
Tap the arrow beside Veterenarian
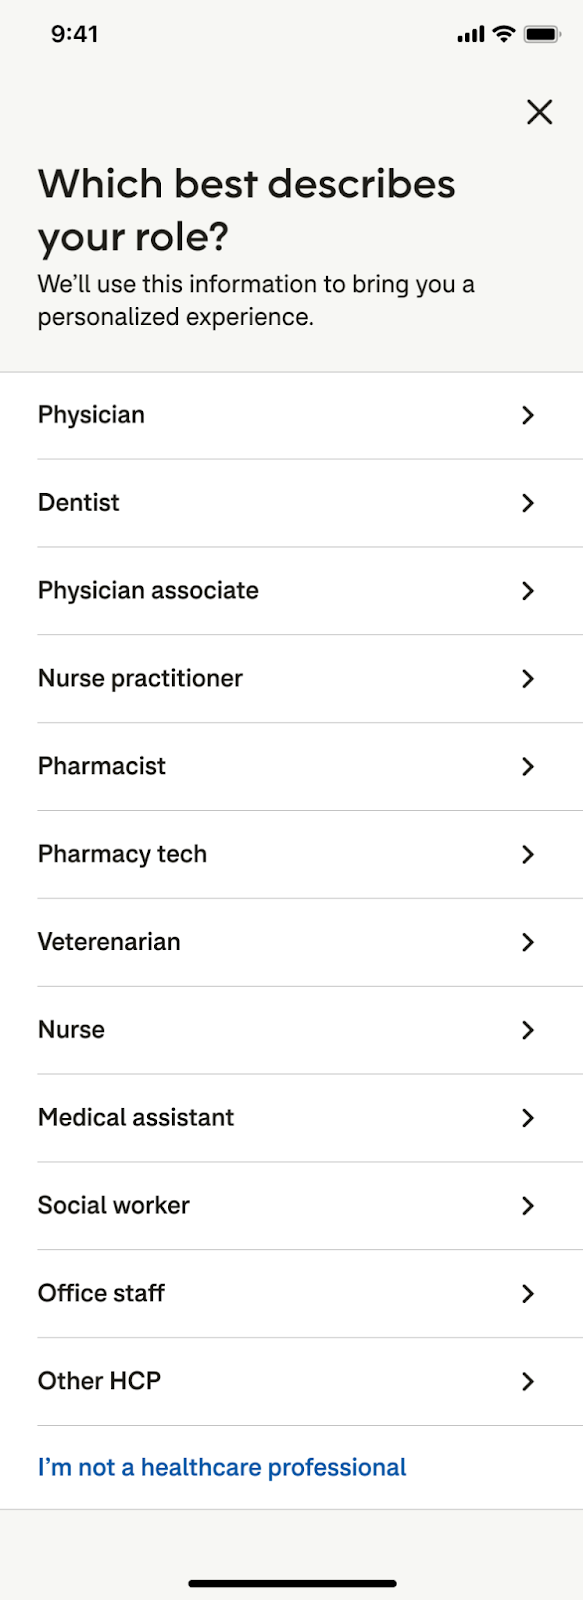[528, 942]
